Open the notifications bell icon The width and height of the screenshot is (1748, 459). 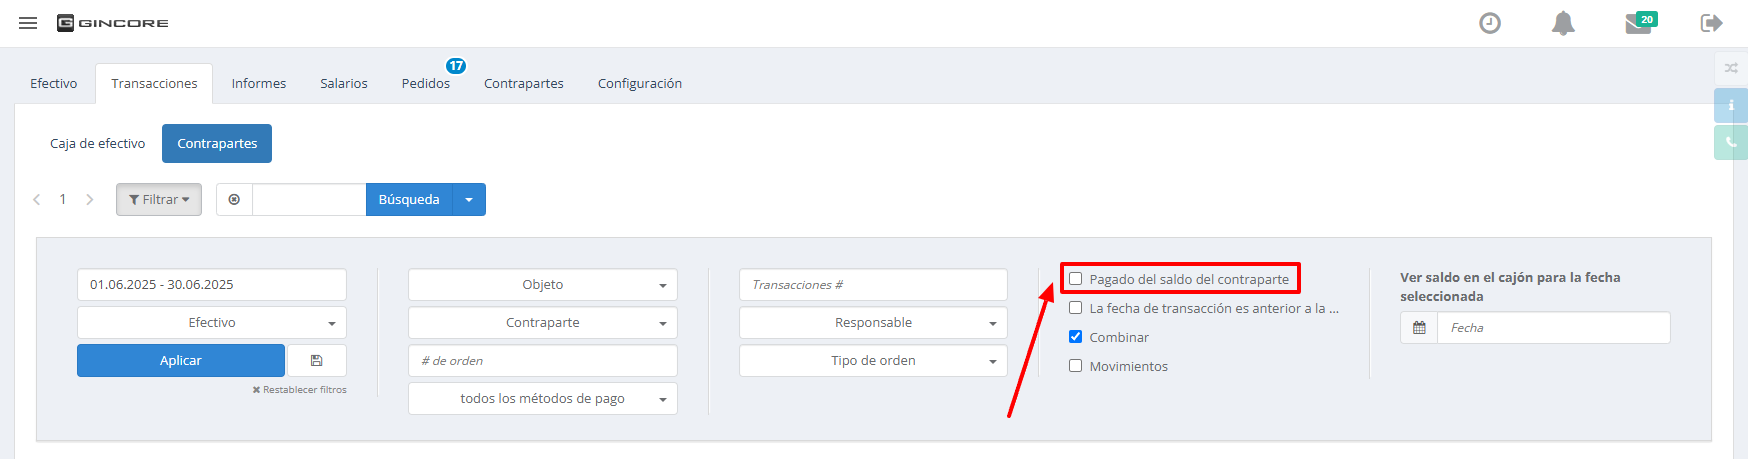(1563, 23)
